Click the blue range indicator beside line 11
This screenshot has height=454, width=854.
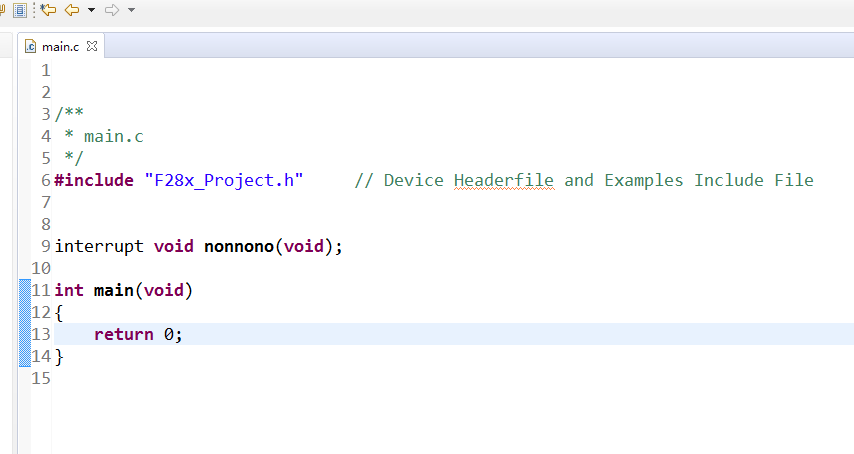click(25, 290)
